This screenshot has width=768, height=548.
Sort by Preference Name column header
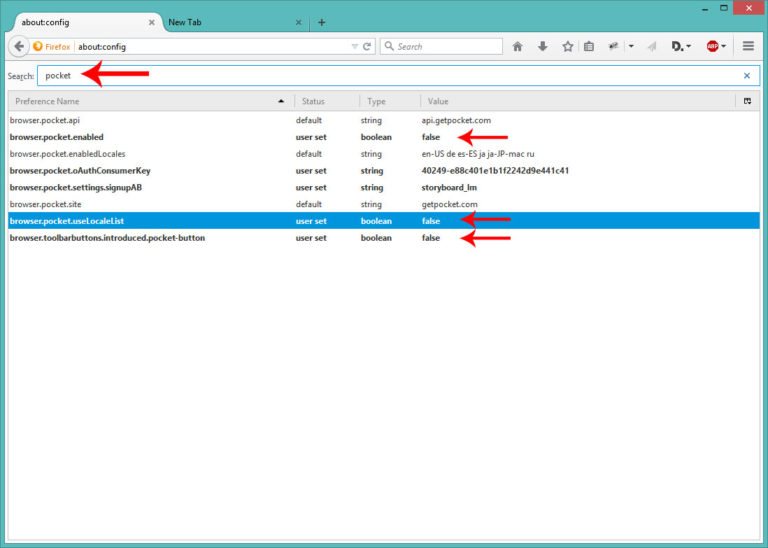[x=151, y=101]
